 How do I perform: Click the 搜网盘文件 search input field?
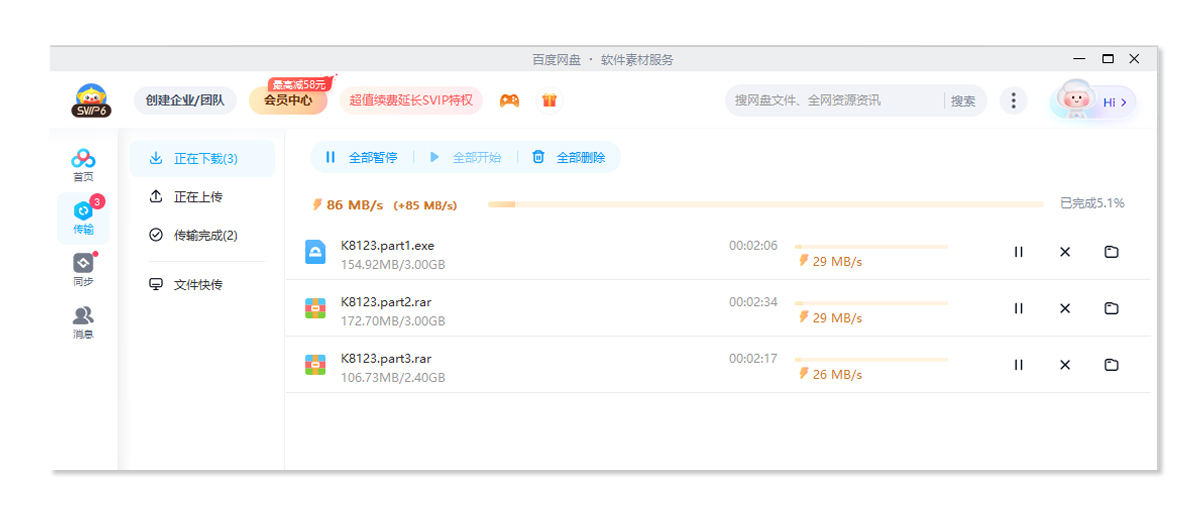[x=835, y=101]
